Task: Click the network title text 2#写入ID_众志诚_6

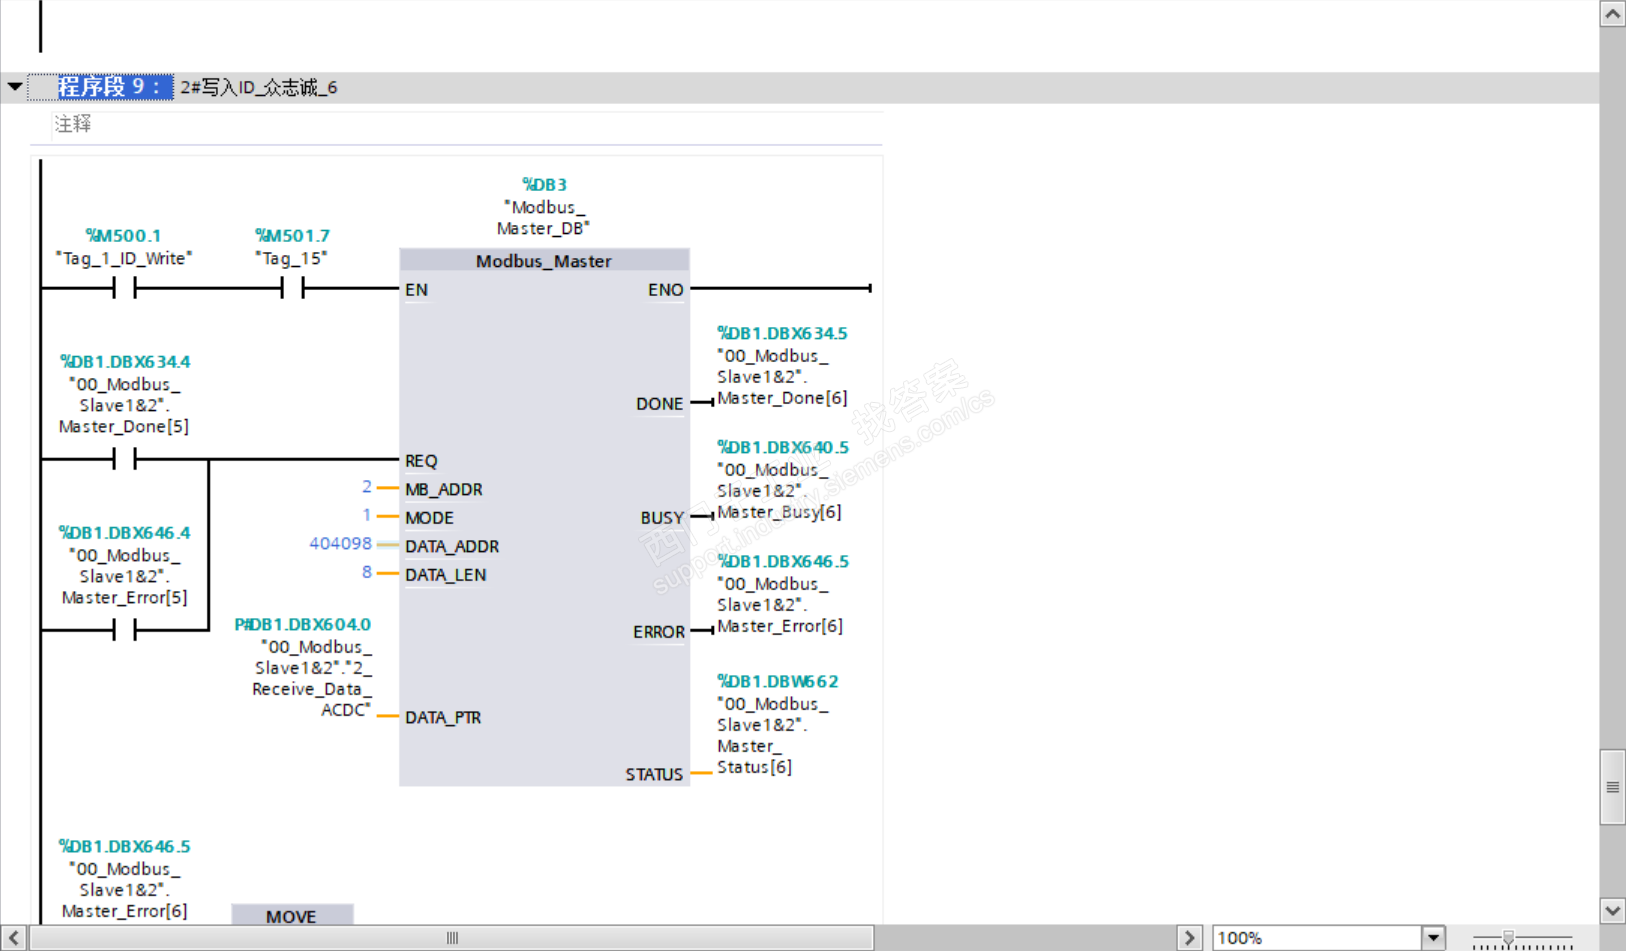Action: (259, 88)
